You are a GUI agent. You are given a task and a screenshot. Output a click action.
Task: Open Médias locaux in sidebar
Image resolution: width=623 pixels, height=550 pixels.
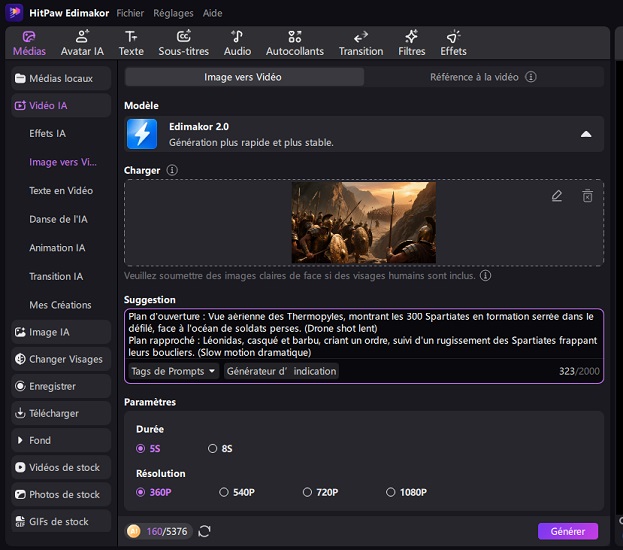click(61, 78)
